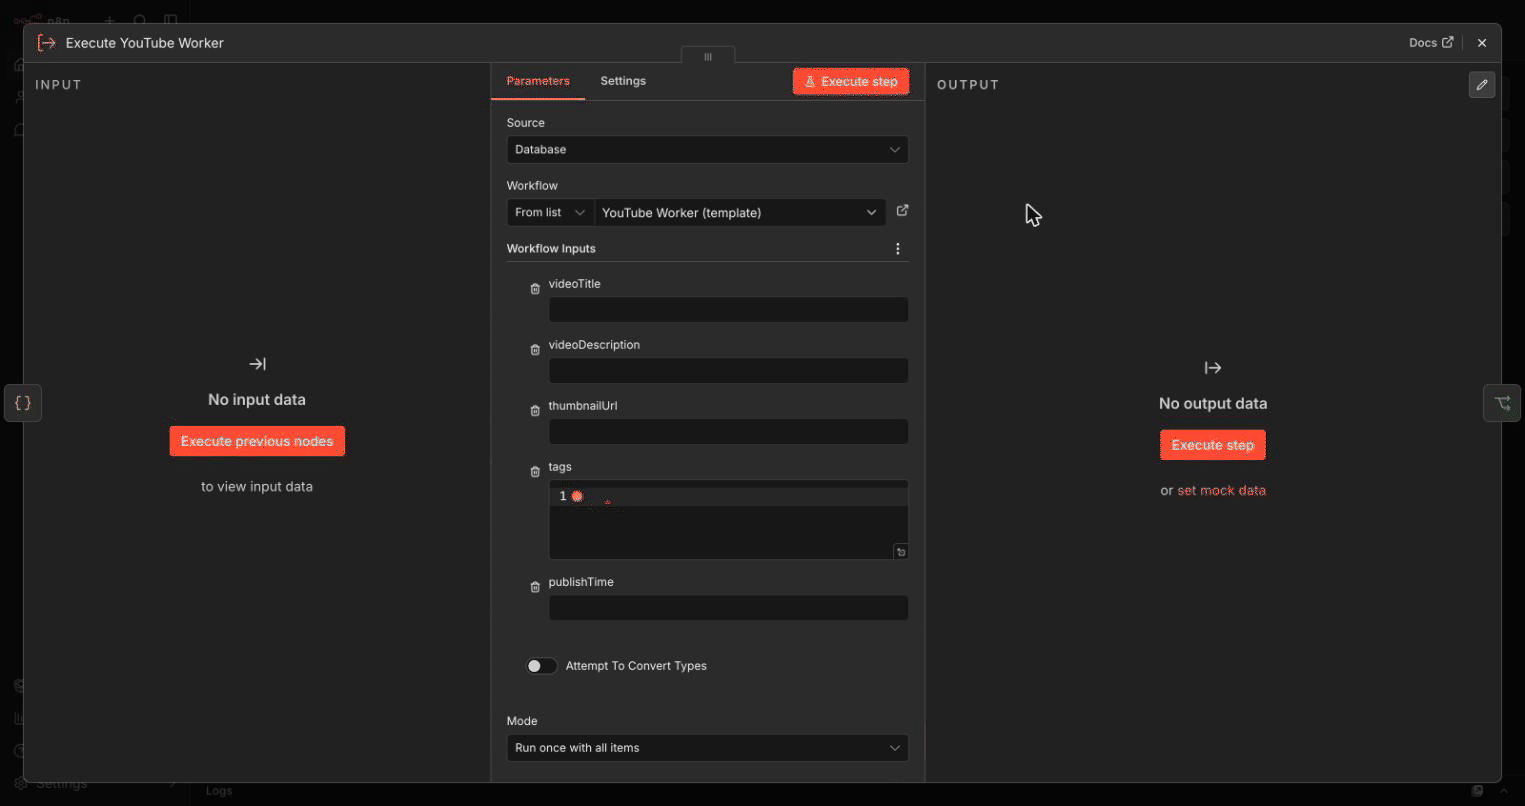Open the set mock data link
1525x806 pixels.
pos(1221,491)
